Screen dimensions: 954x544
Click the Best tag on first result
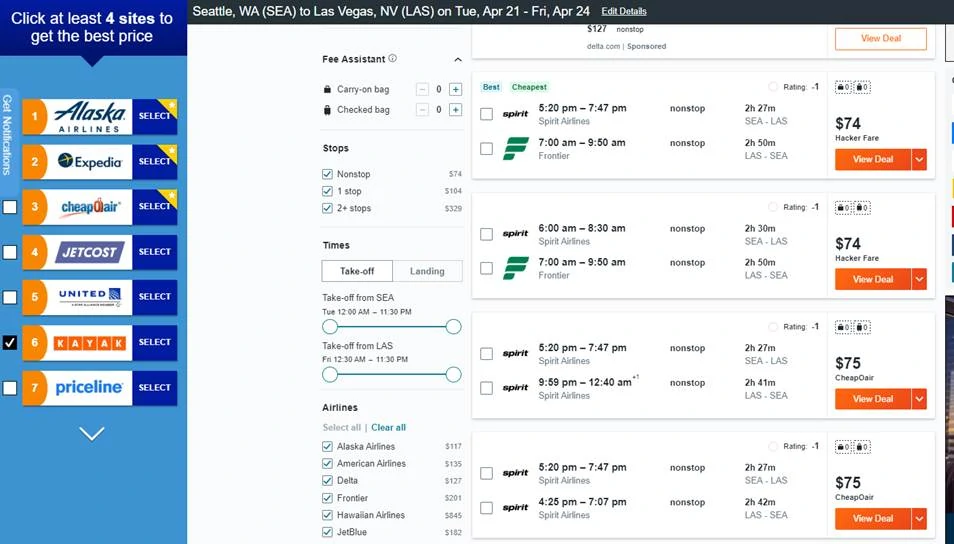pos(491,87)
